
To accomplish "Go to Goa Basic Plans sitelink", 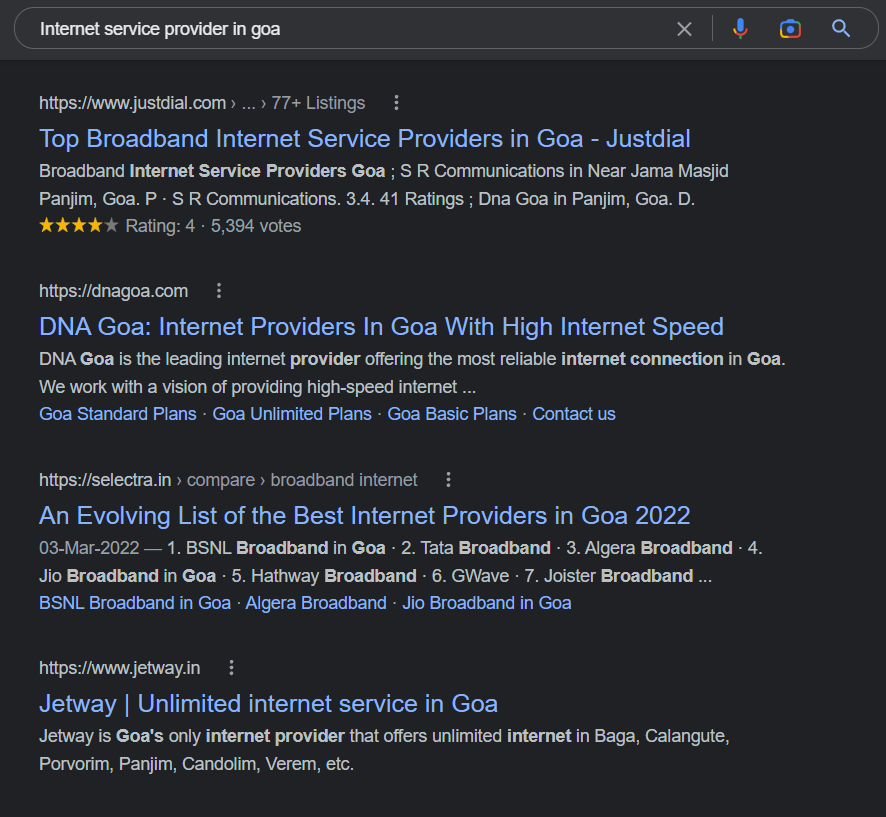I will pos(452,414).
